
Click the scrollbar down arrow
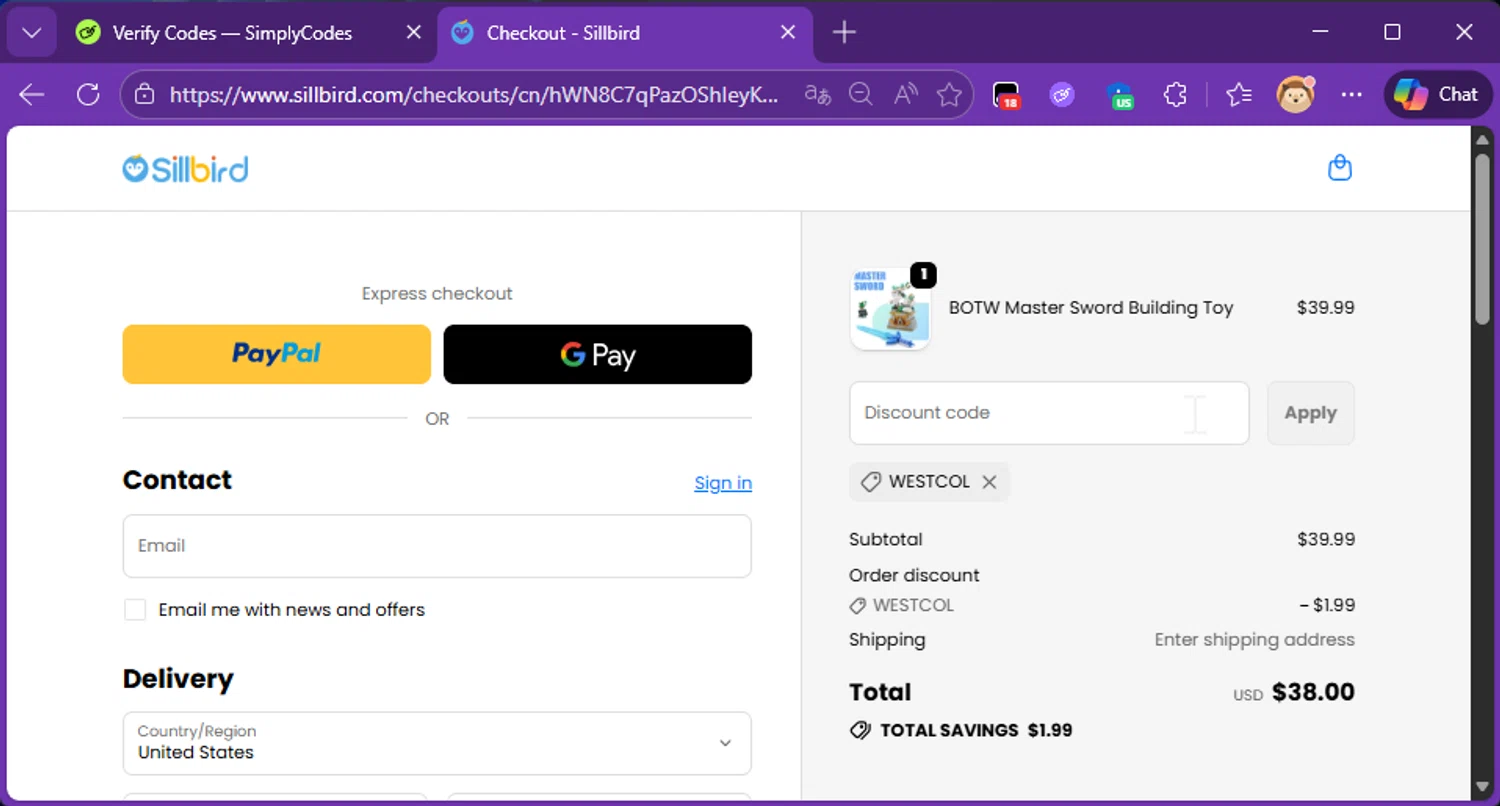click(x=1483, y=788)
